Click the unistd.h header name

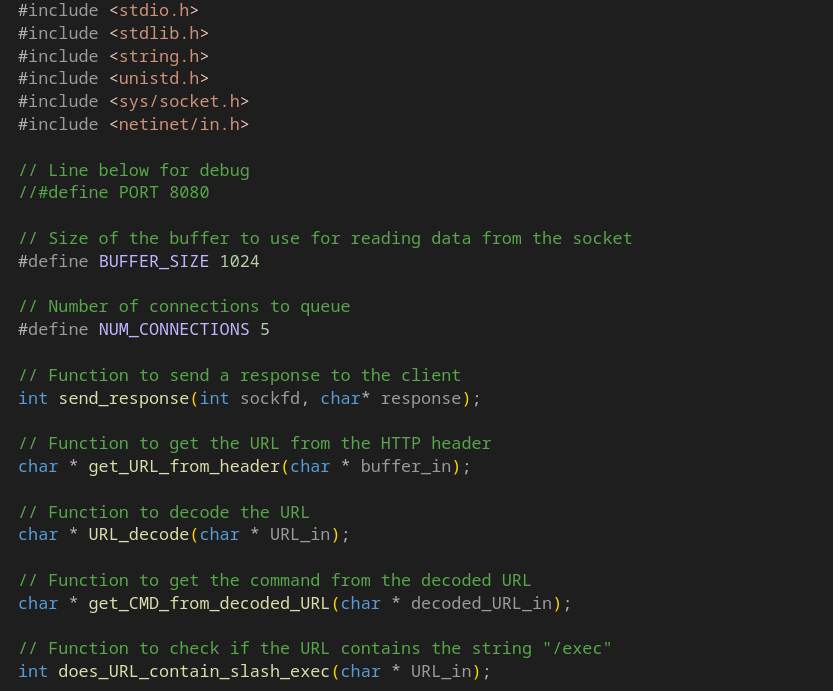pos(159,78)
